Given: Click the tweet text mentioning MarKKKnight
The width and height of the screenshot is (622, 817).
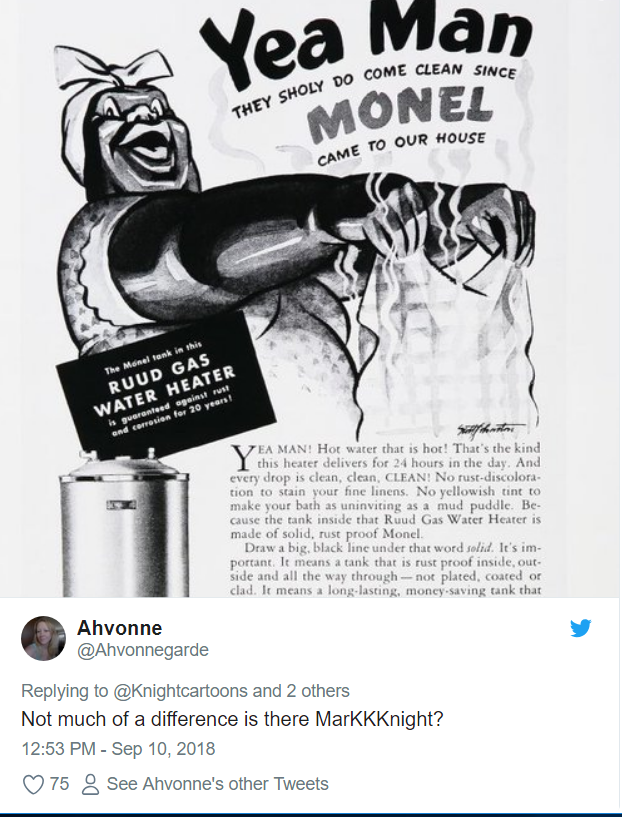Looking at the screenshot, I should [x=232, y=719].
